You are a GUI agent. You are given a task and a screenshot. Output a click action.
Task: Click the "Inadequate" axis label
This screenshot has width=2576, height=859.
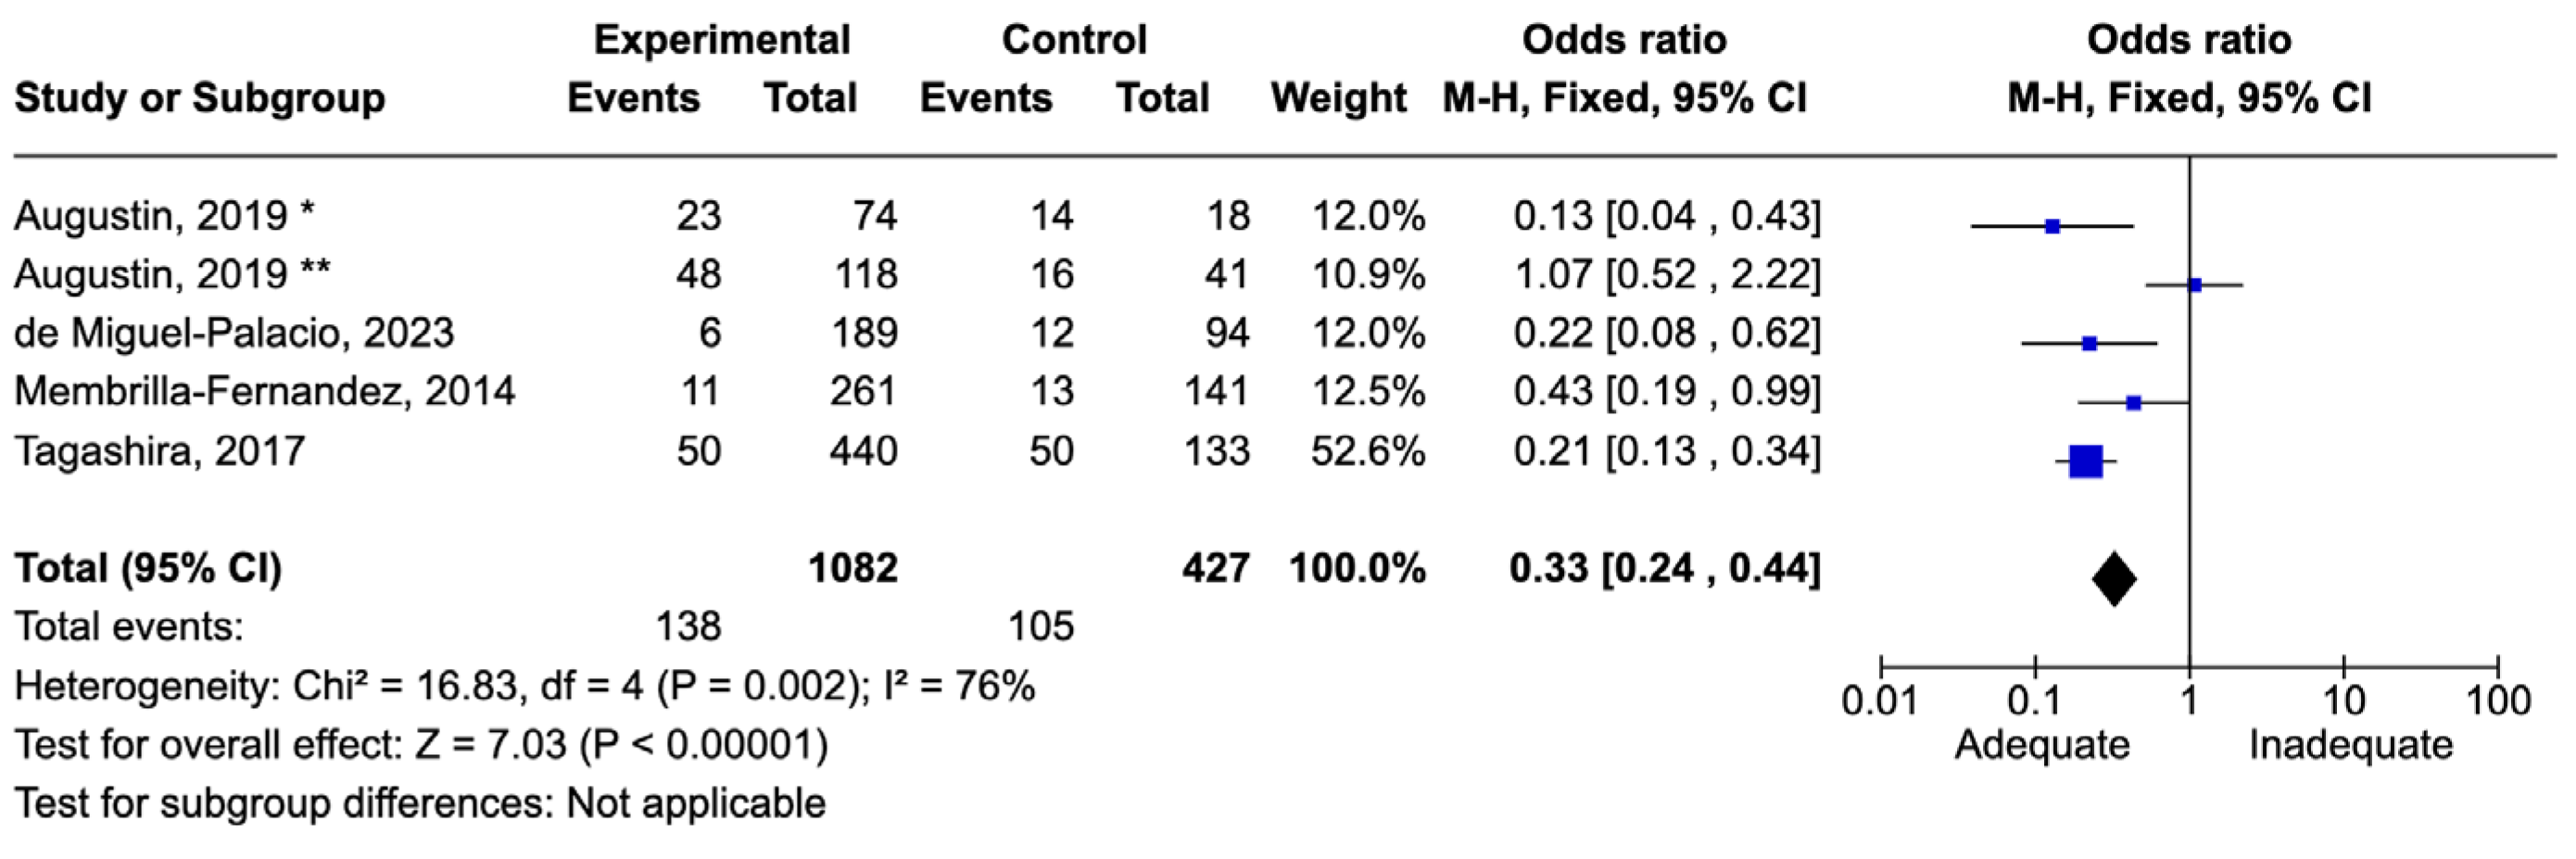pos(2350,745)
